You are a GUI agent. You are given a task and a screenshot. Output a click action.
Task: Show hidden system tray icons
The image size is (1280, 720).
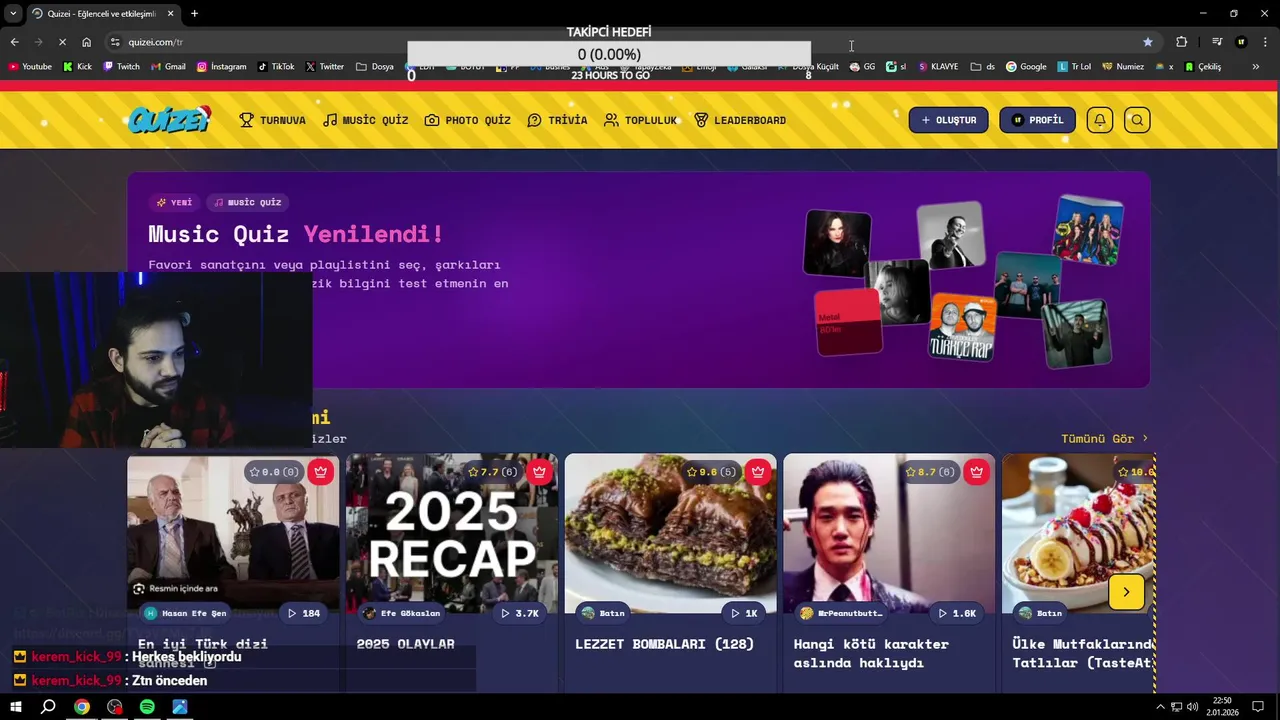pyautogui.click(x=1160, y=707)
